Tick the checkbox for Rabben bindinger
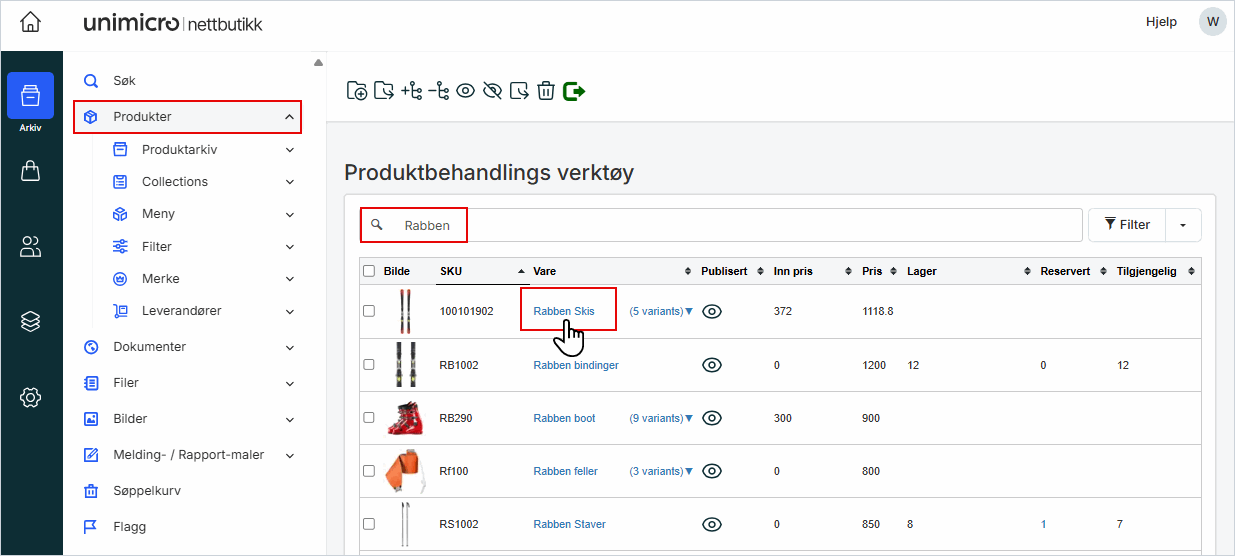1235x556 pixels. click(x=369, y=365)
